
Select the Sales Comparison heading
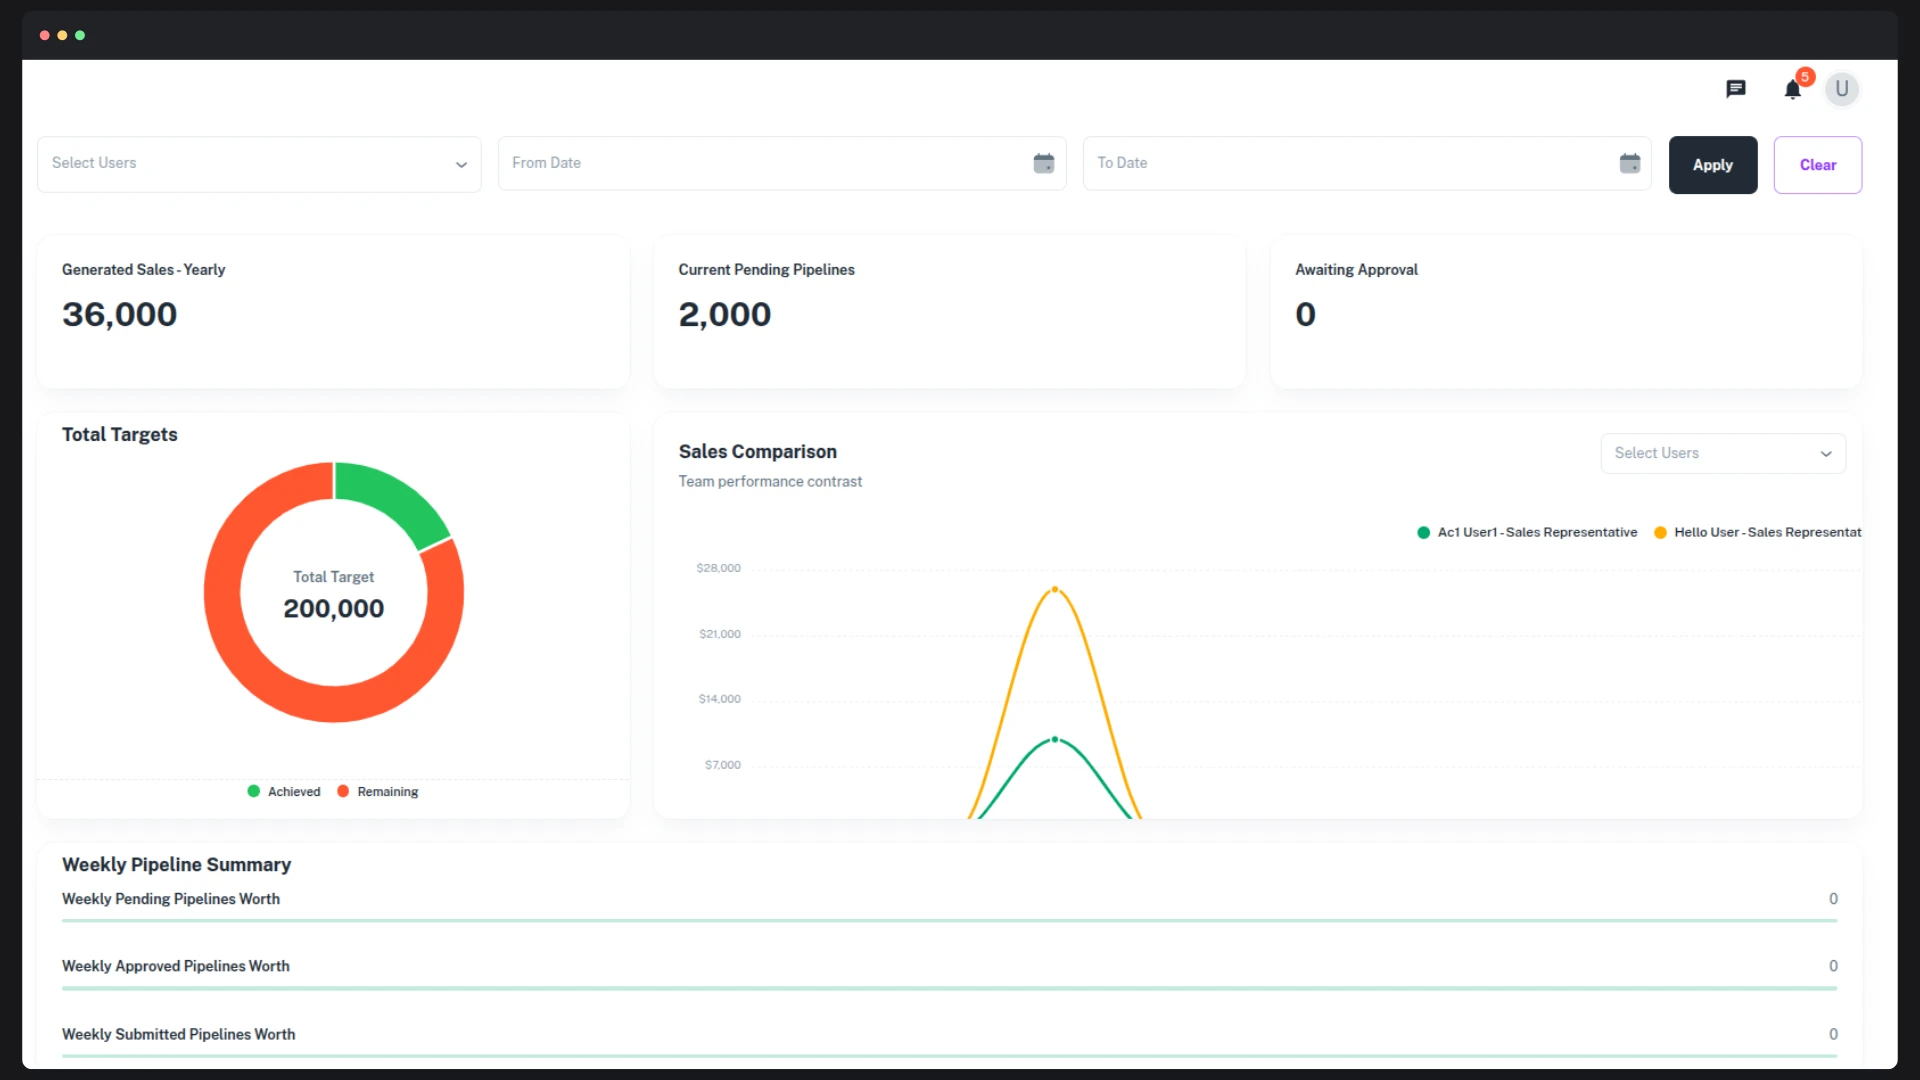758,451
